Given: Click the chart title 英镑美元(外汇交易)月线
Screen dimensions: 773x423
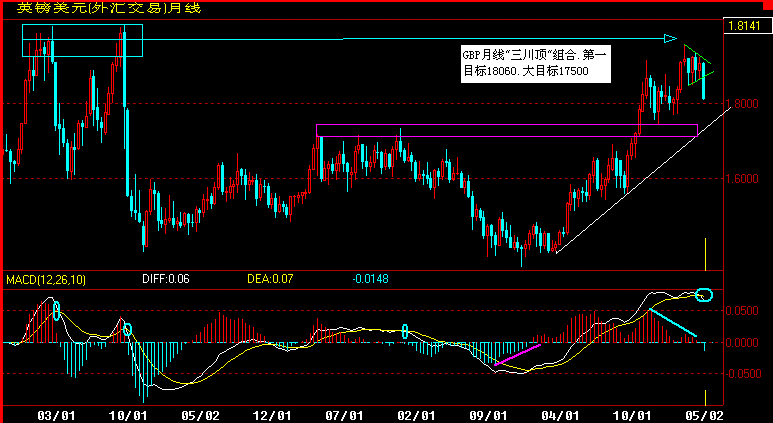Looking at the screenshot, I should point(109,8).
